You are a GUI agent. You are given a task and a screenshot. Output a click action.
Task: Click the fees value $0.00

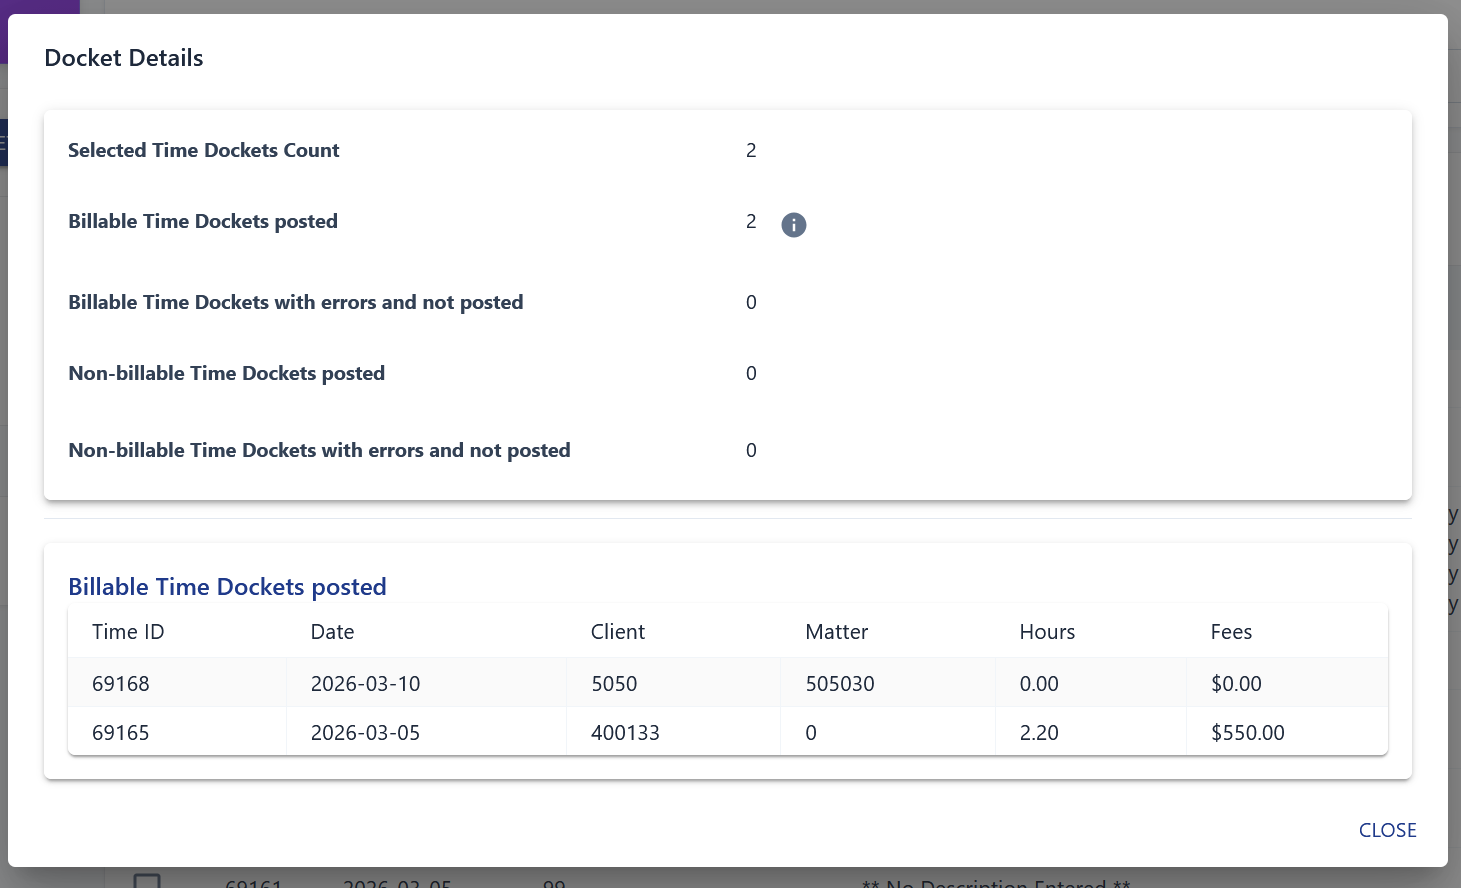(1236, 683)
